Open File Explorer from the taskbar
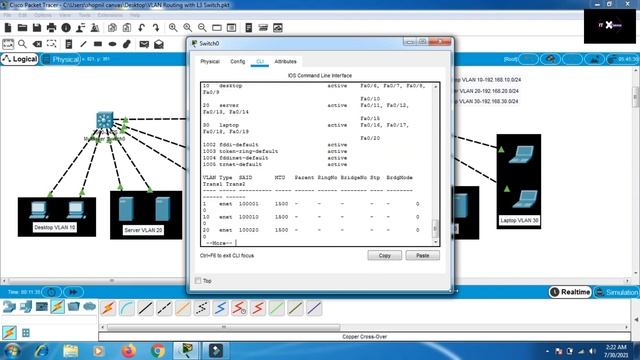The image size is (640, 360). tap(71, 351)
